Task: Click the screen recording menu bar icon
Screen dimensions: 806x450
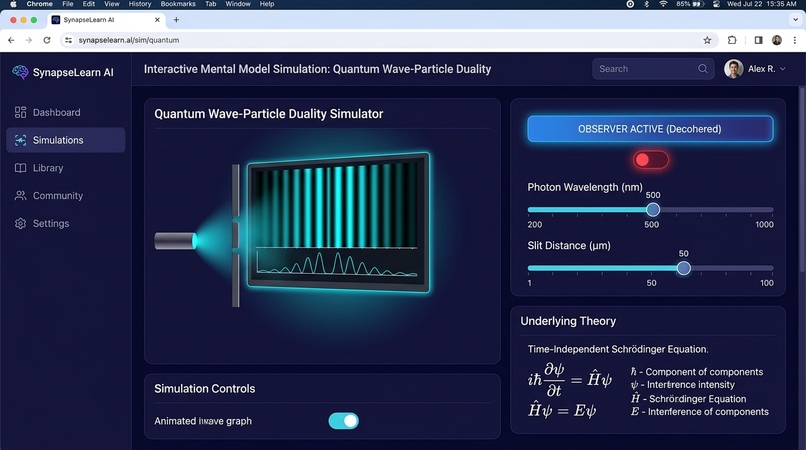Action: (630, 4)
